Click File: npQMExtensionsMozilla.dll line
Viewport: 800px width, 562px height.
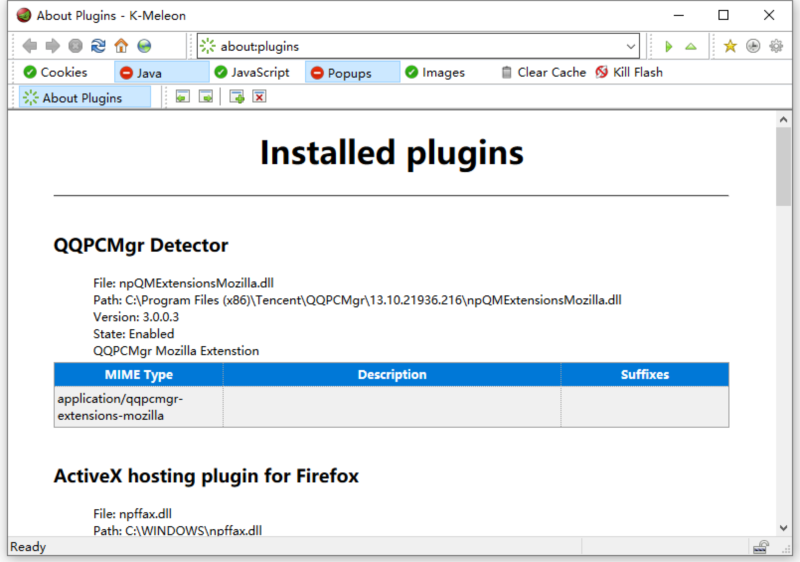tap(183, 283)
